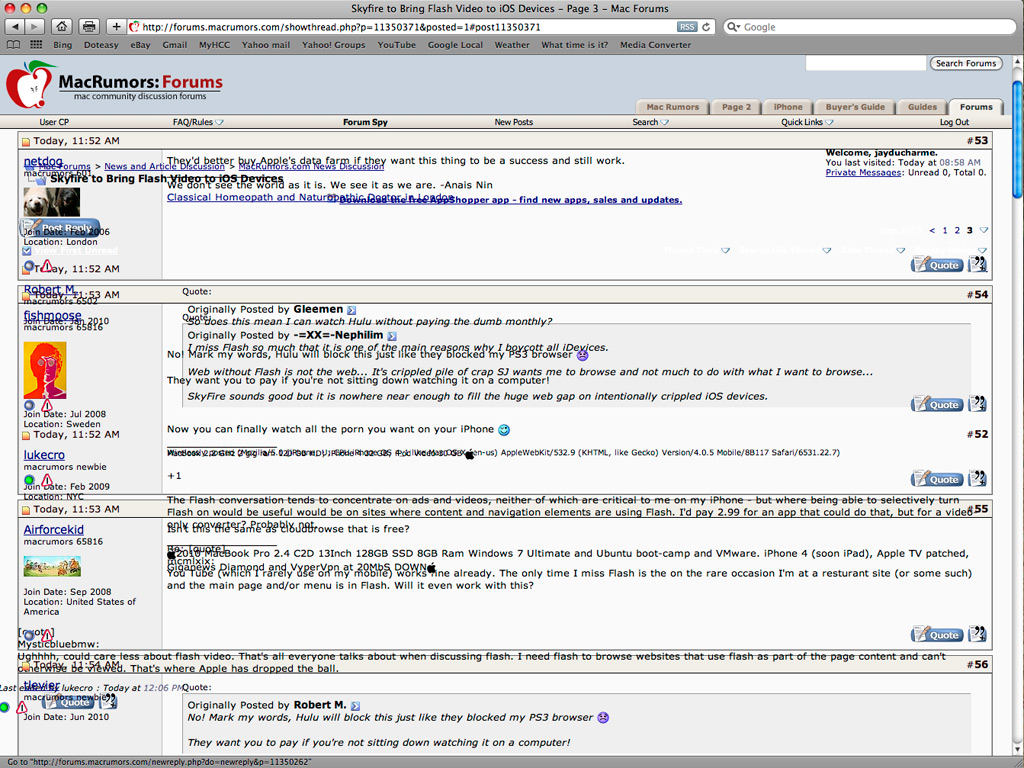Open New Posts in the navbar

point(513,122)
